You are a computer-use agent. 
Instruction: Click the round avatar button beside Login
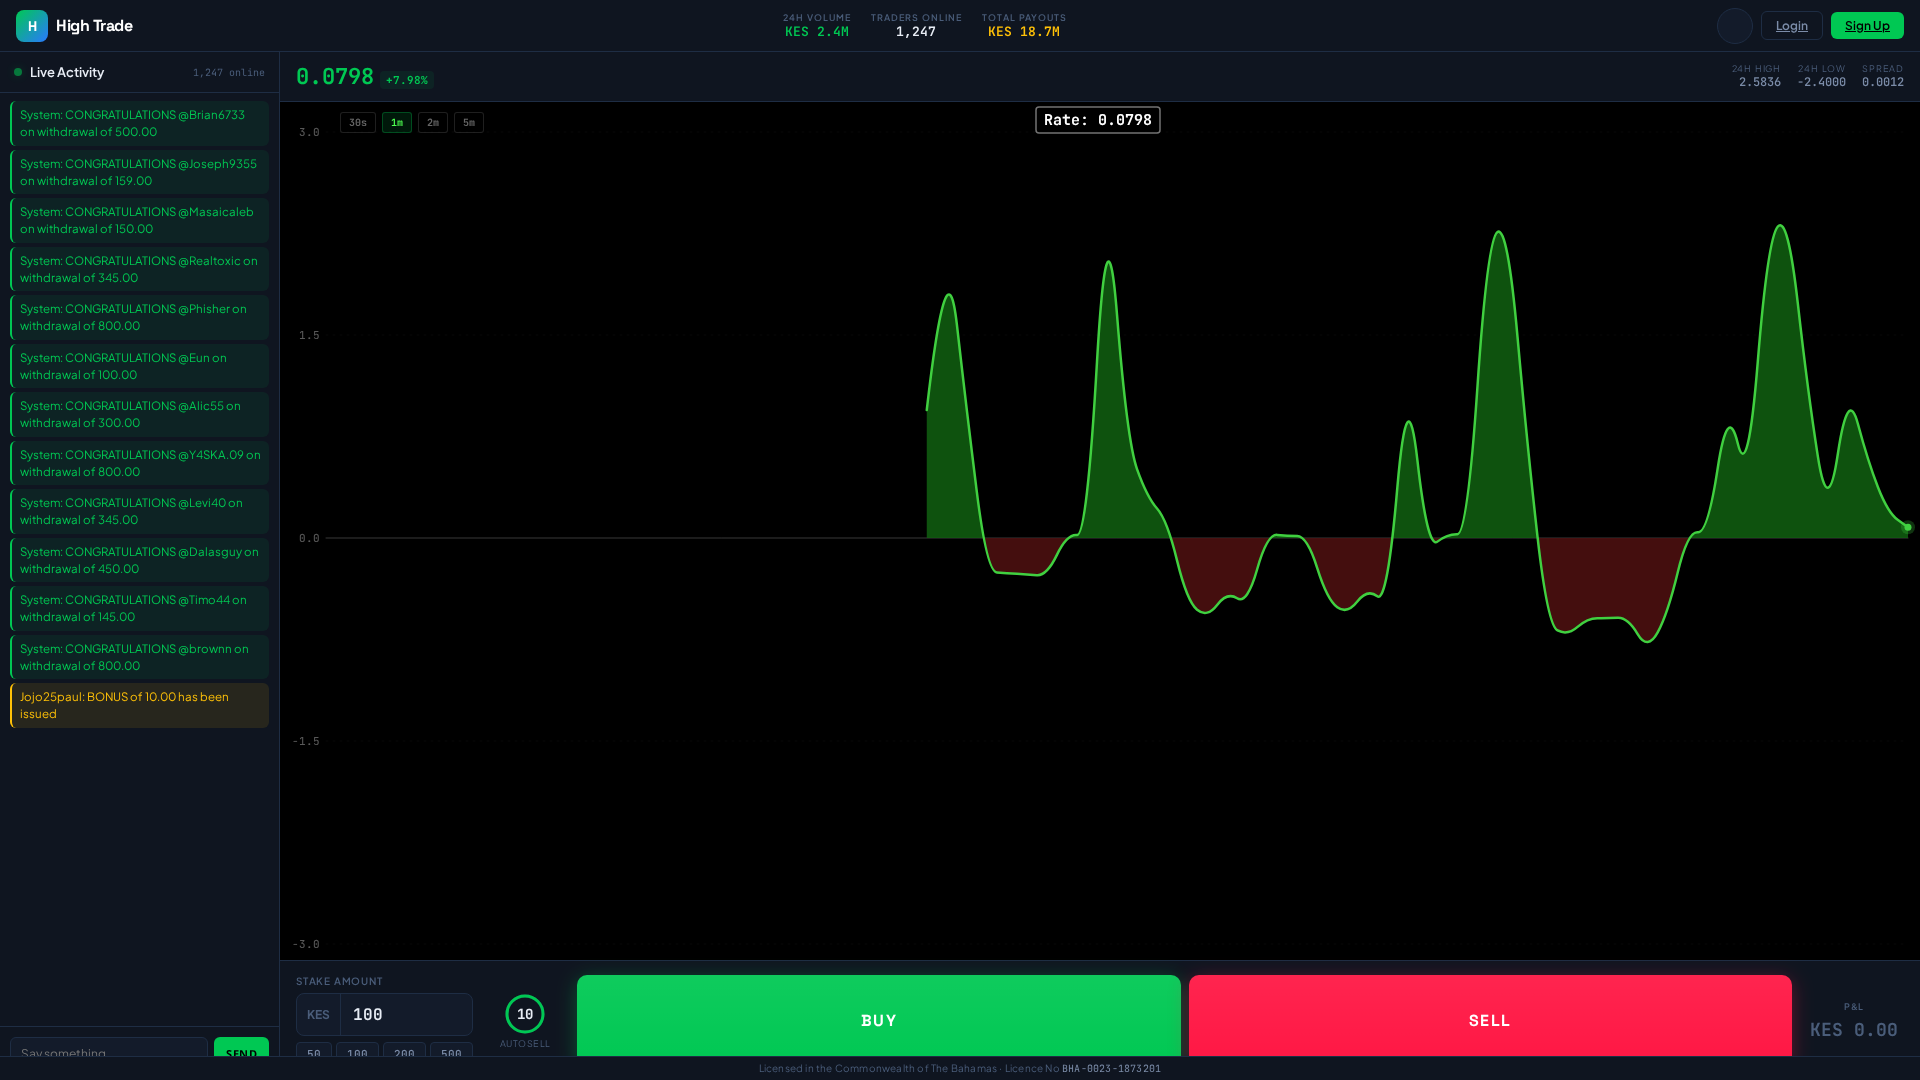(x=1735, y=26)
